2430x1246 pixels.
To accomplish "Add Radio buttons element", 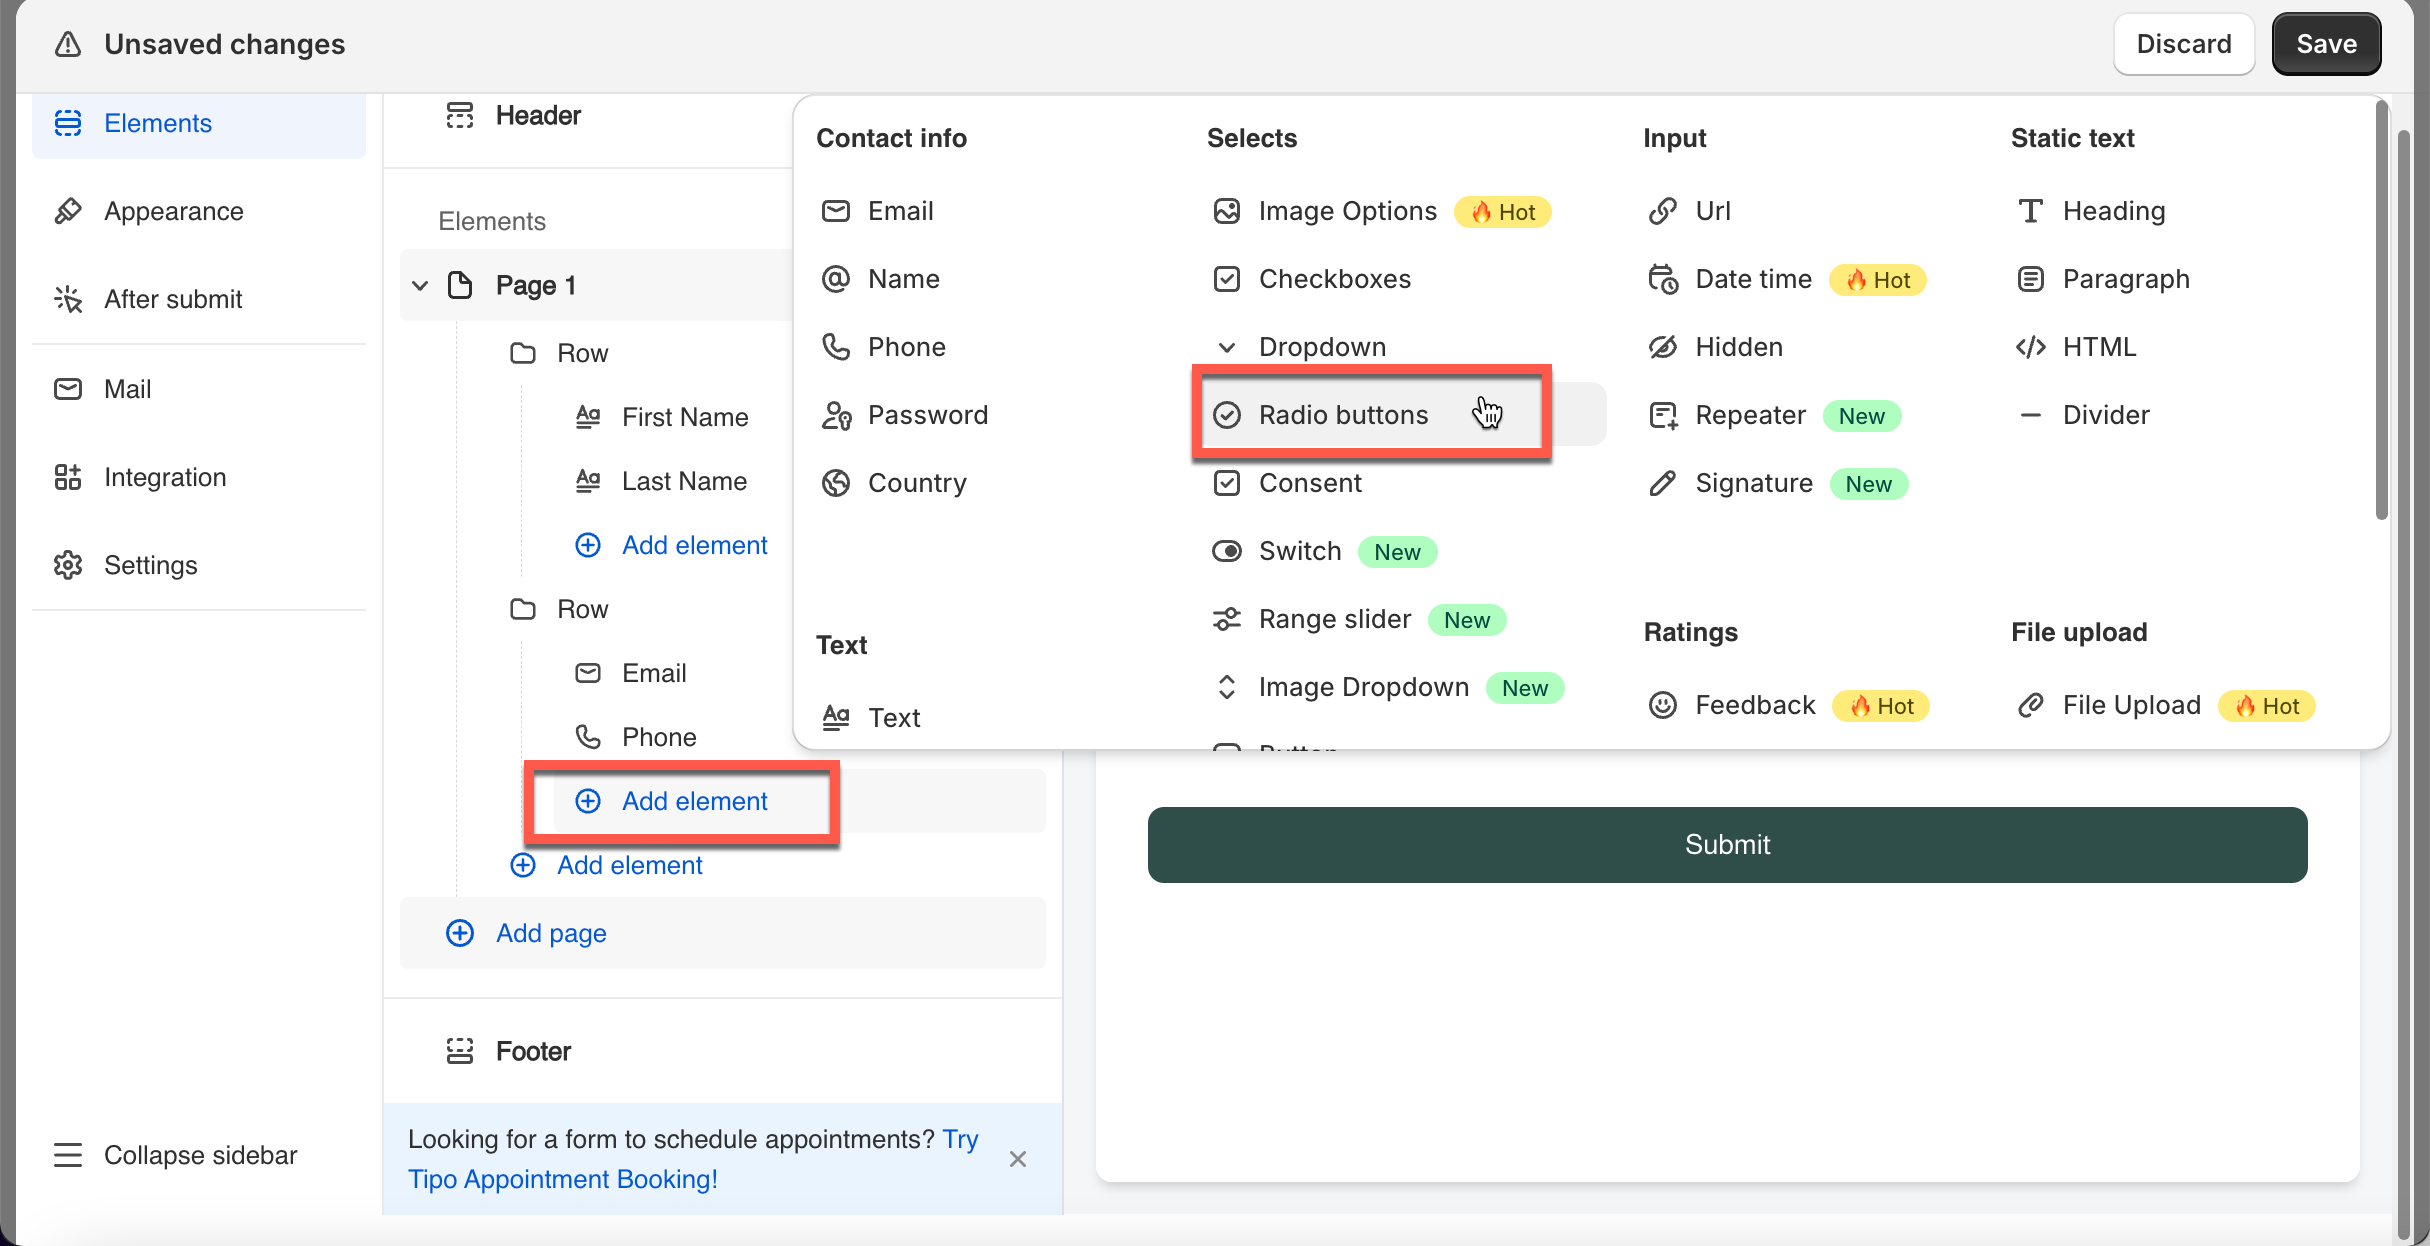I will (x=1342, y=415).
